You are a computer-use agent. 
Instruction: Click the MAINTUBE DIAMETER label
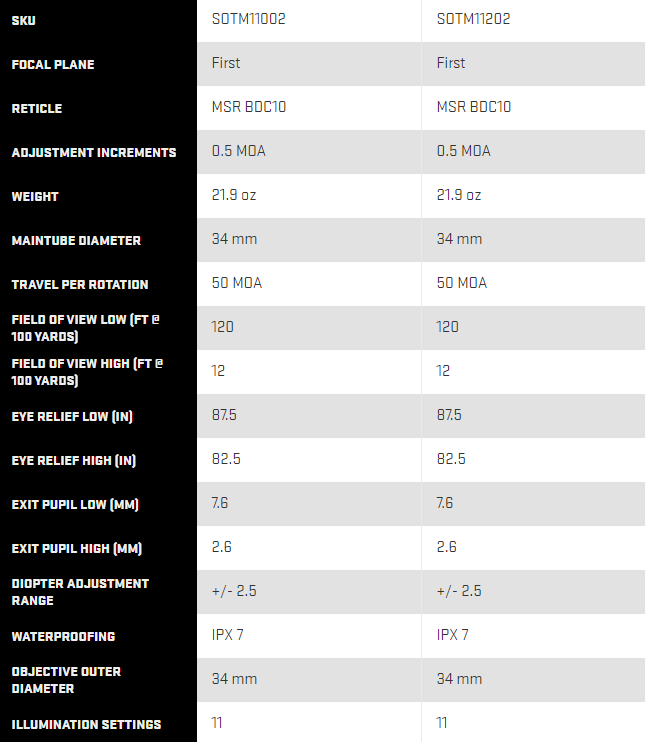point(76,240)
